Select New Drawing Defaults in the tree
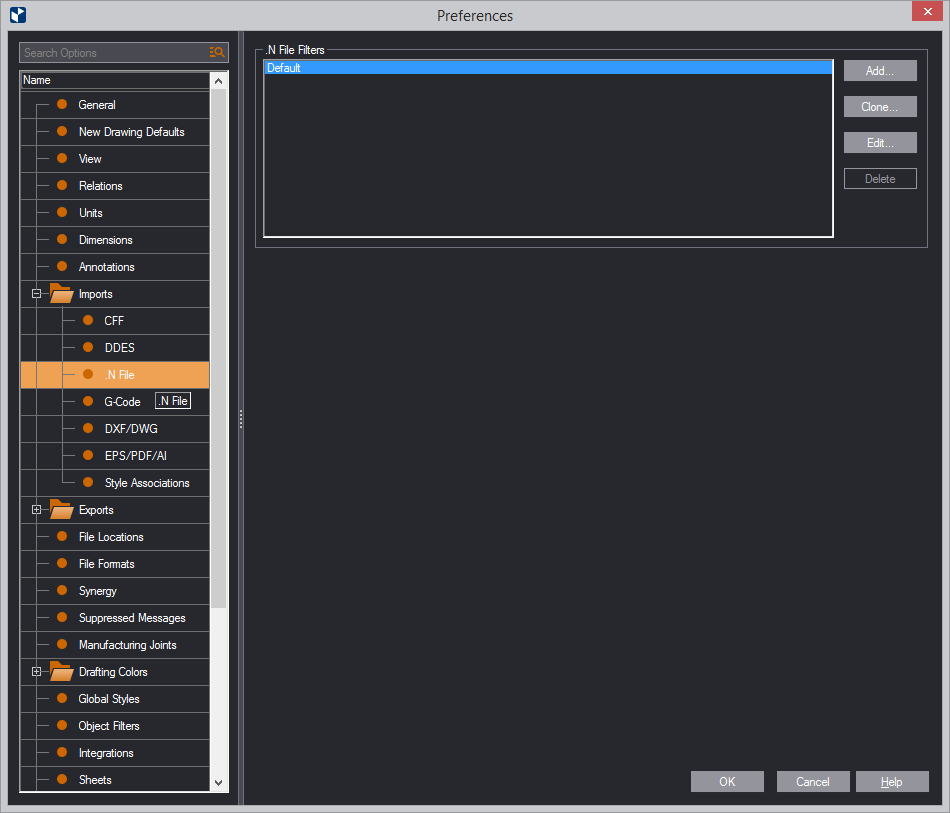Screen dimensions: 950x813 point(131,132)
